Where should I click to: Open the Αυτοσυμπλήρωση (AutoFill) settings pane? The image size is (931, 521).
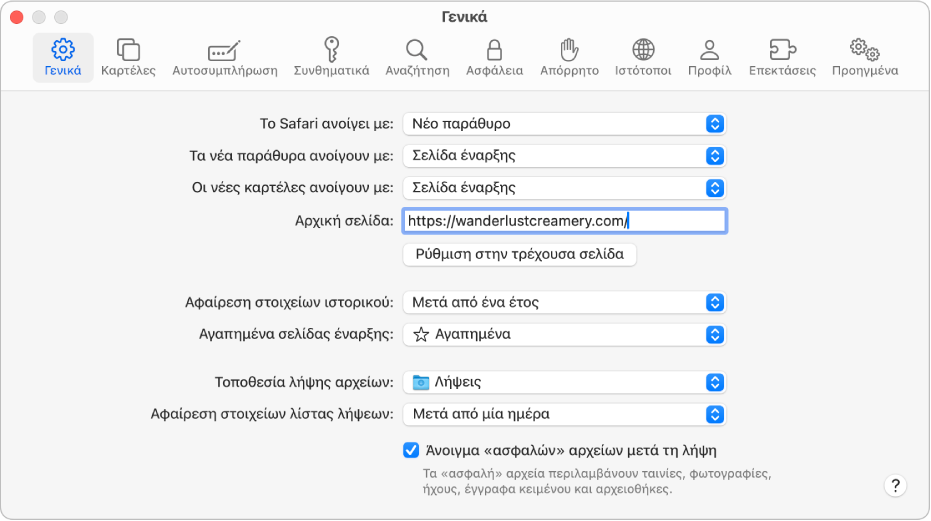[225, 57]
